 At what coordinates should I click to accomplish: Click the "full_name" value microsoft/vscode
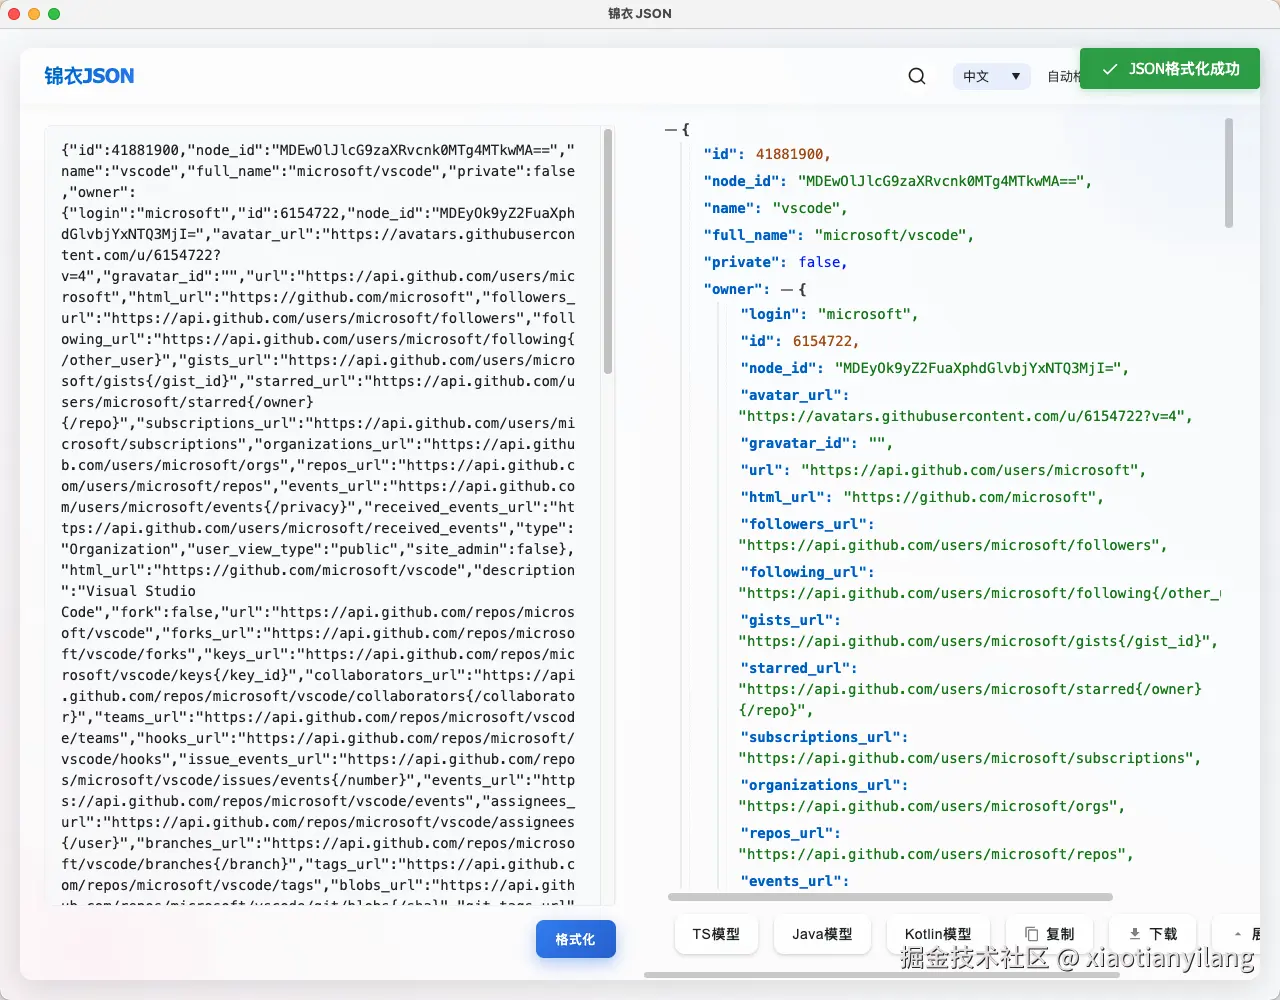(890, 235)
